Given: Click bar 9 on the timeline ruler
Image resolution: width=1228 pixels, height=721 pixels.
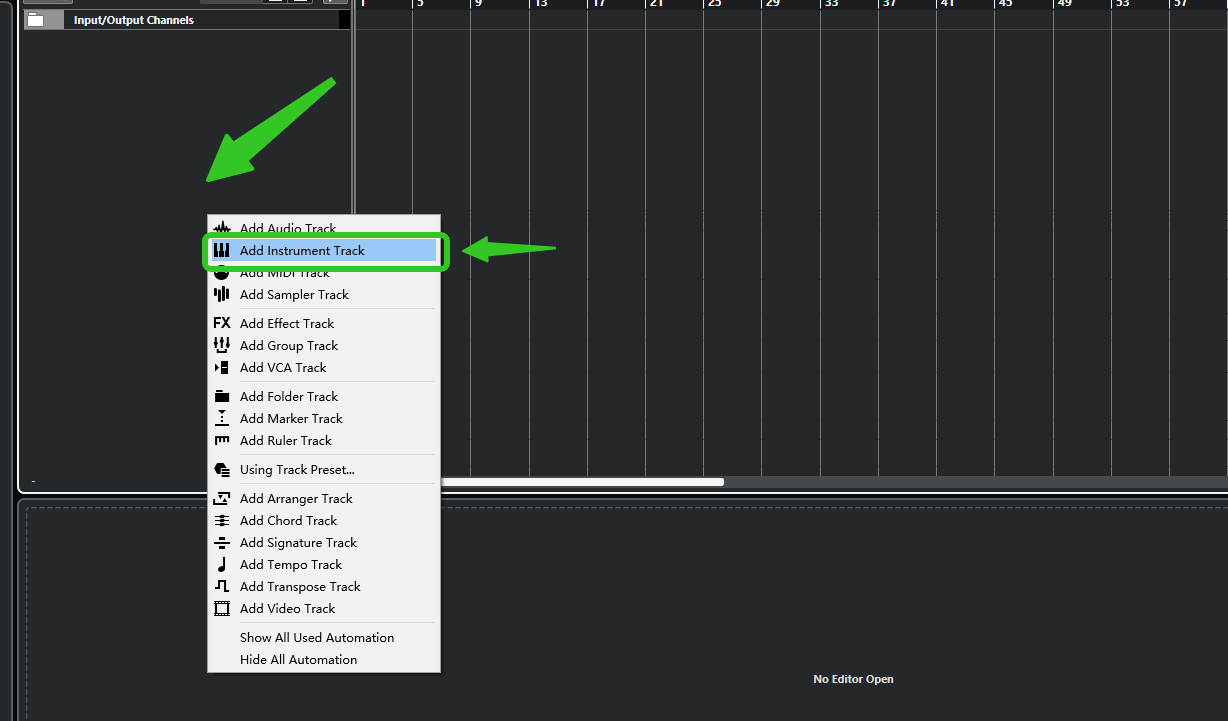Looking at the screenshot, I should [x=478, y=4].
